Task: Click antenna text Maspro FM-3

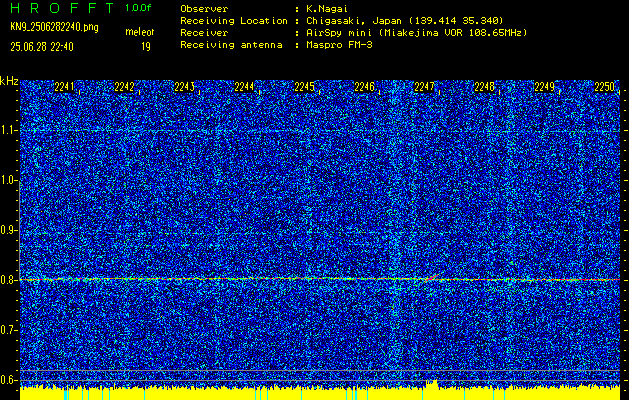Action: pos(339,45)
